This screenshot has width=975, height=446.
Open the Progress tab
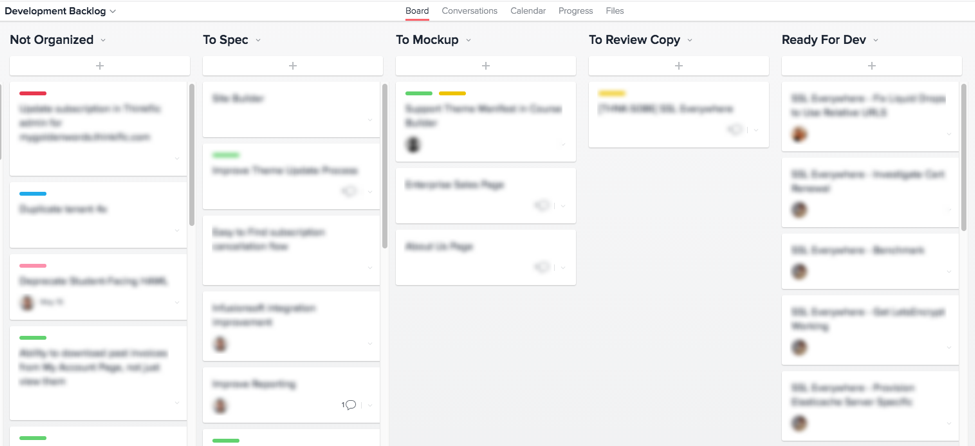(575, 11)
